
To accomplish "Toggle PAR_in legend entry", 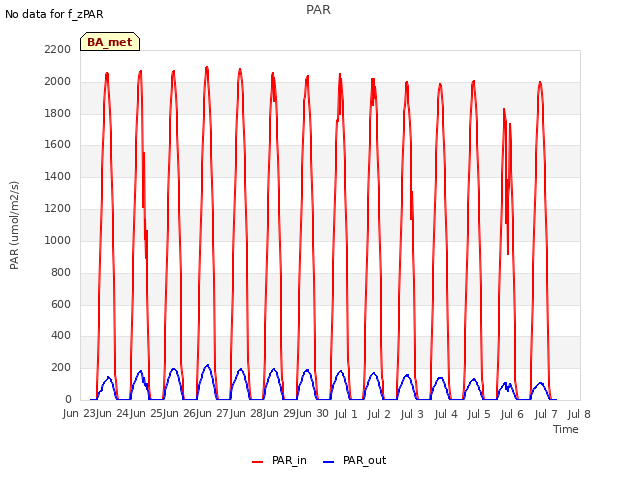I will coord(279,460).
